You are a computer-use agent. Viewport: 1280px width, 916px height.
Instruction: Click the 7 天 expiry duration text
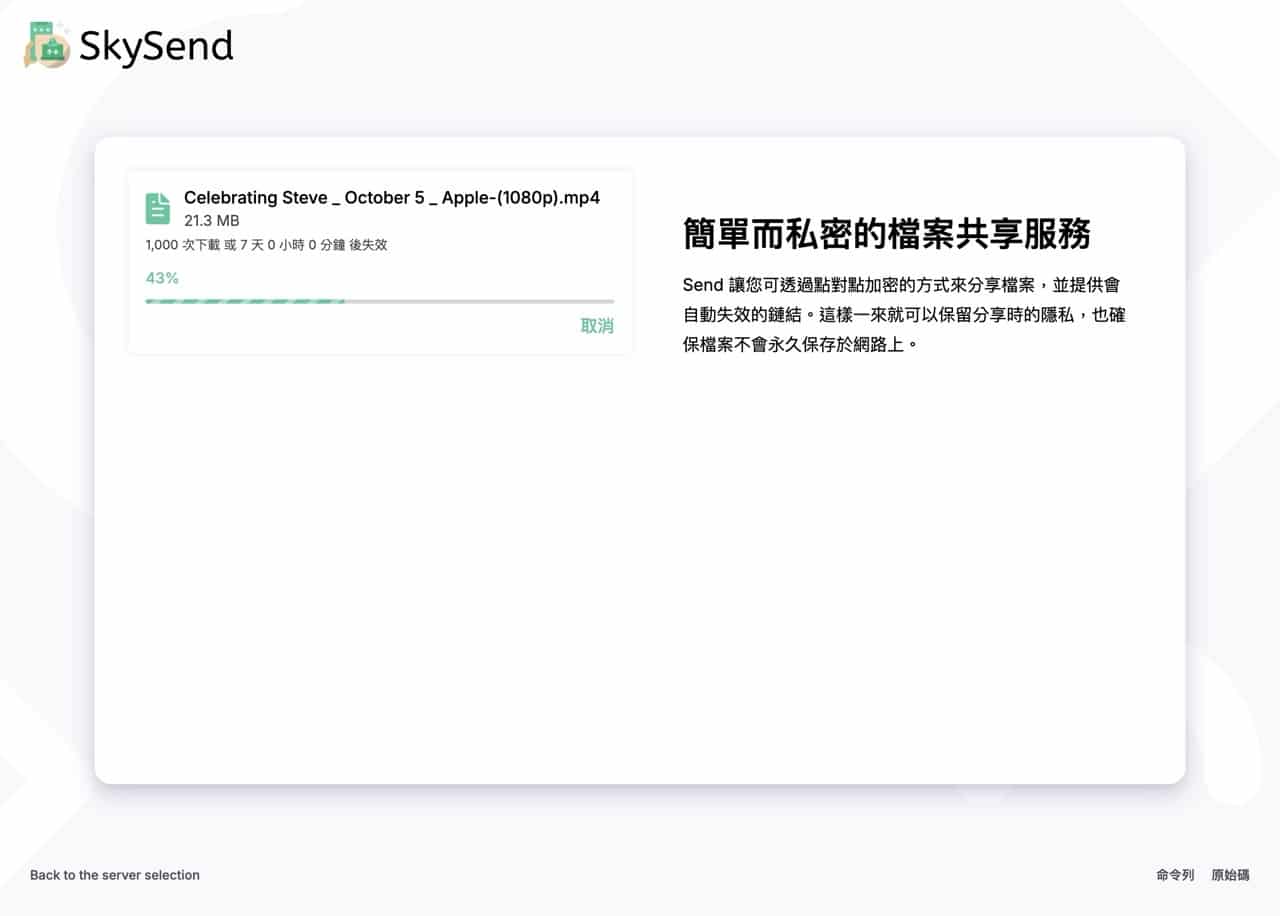251,245
